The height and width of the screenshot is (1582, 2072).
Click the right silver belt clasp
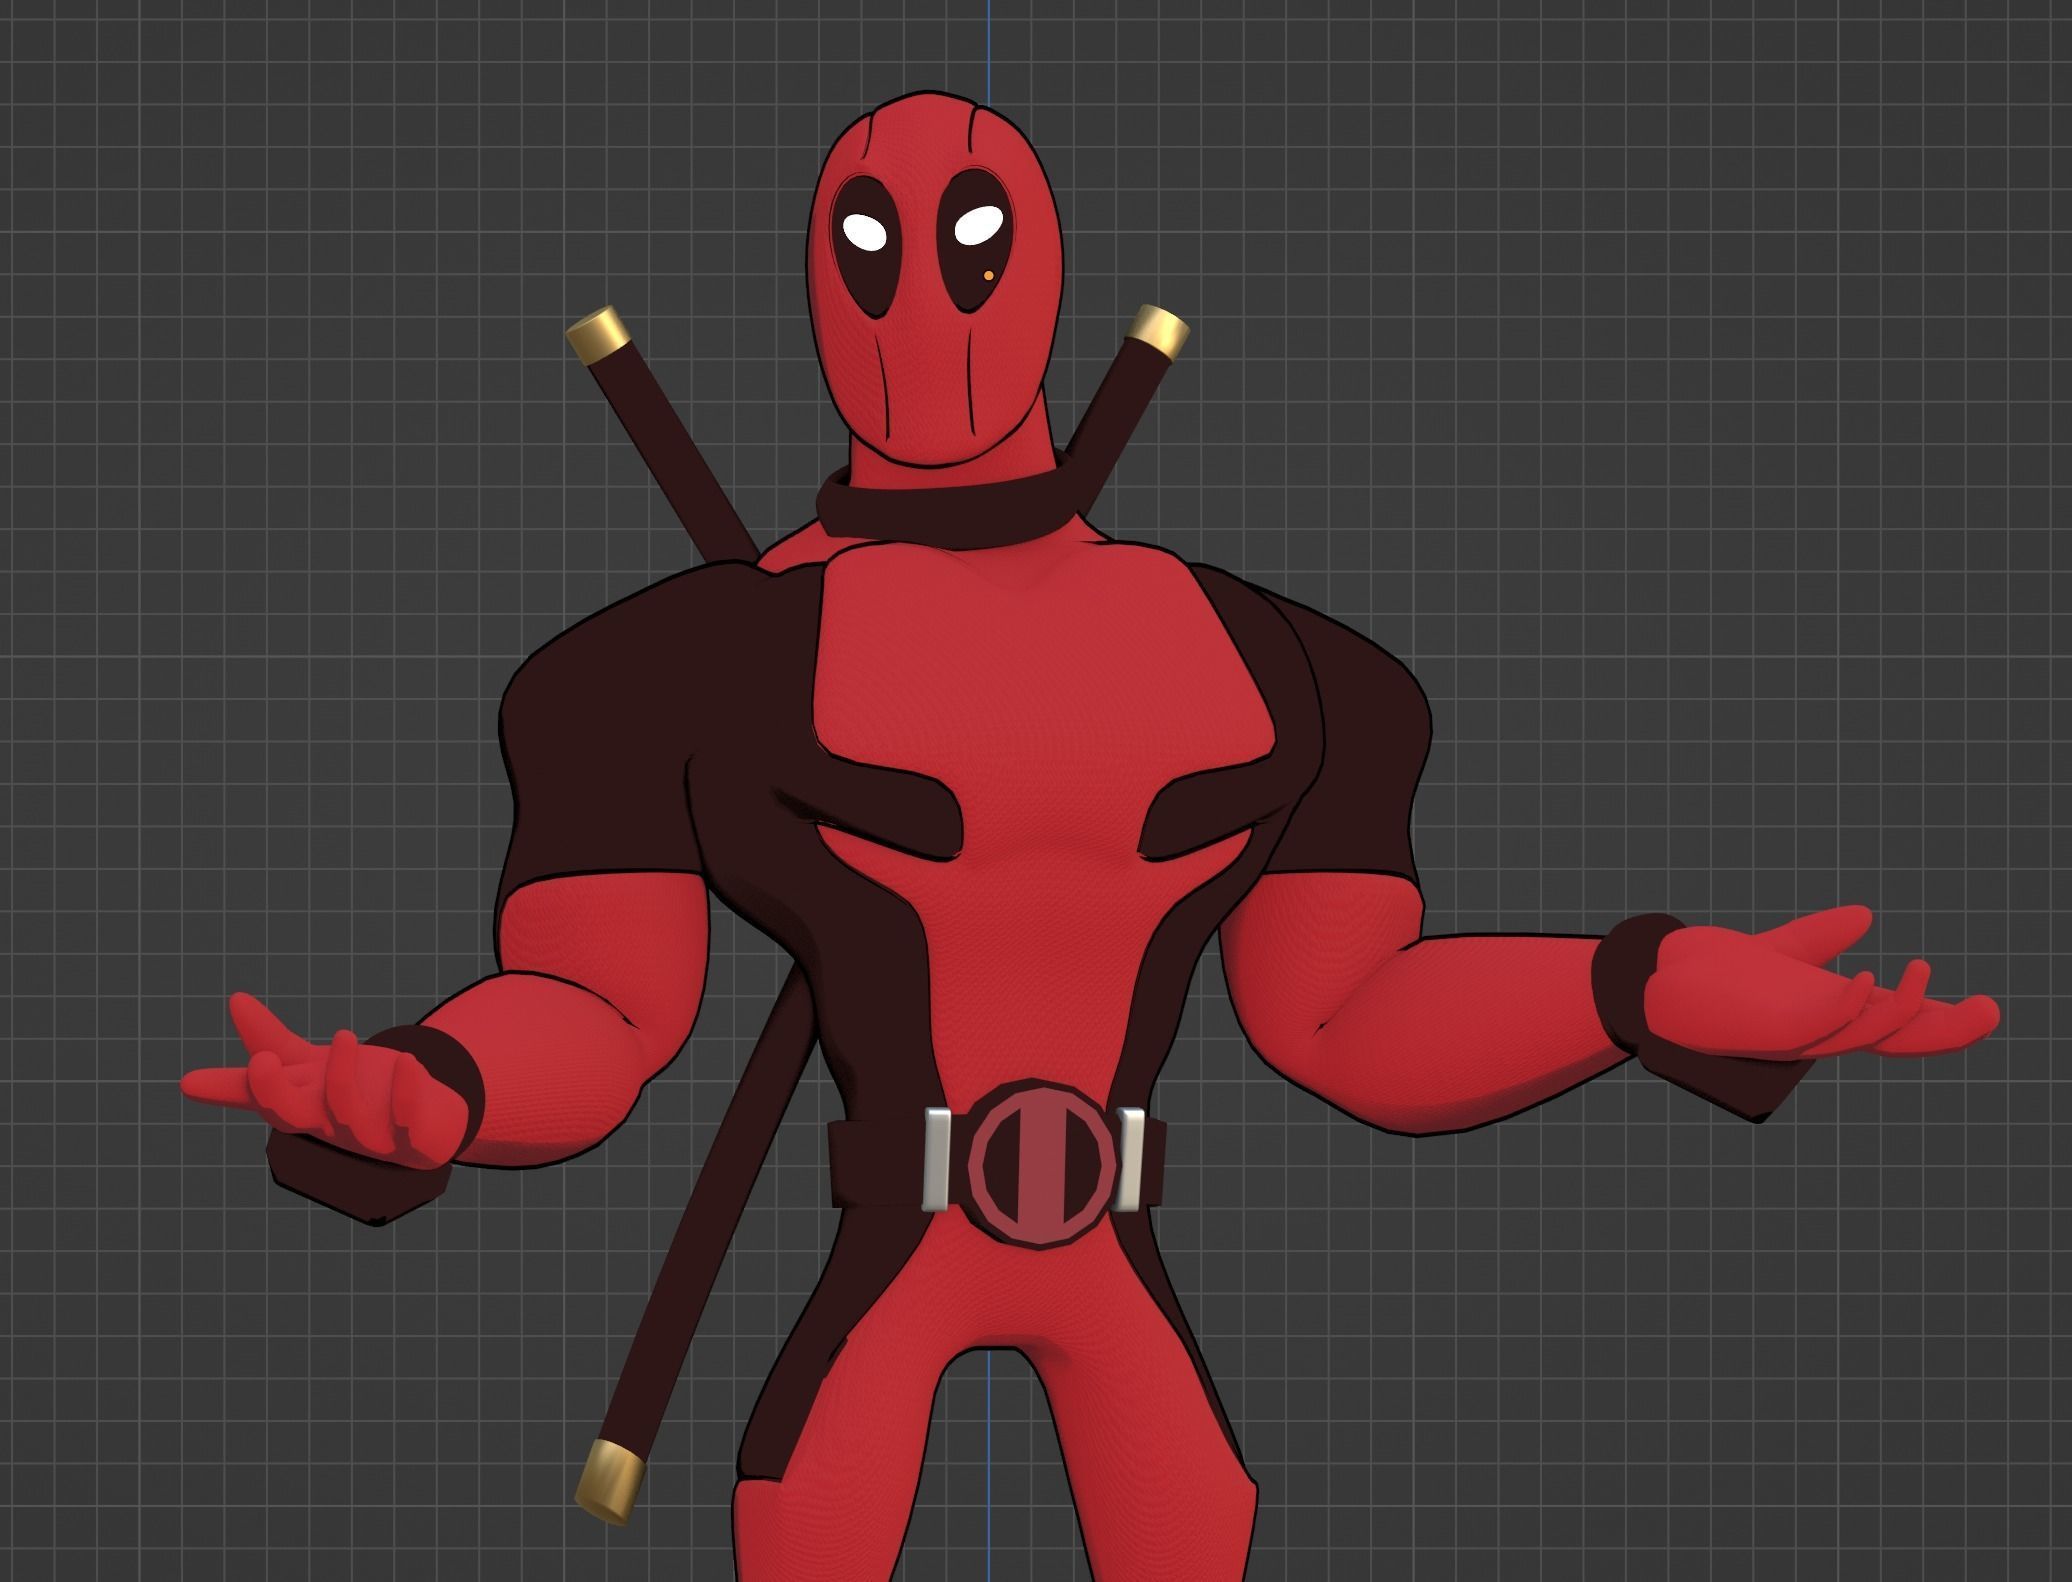point(1131,1157)
